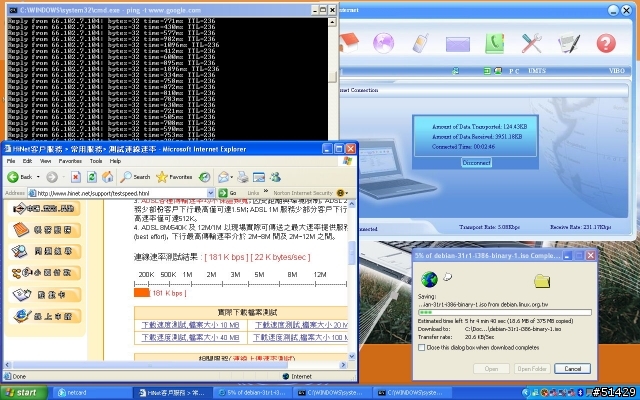The height and width of the screenshot is (400, 640).
Task: Click the Windows start button
Action: pos(23,393)
